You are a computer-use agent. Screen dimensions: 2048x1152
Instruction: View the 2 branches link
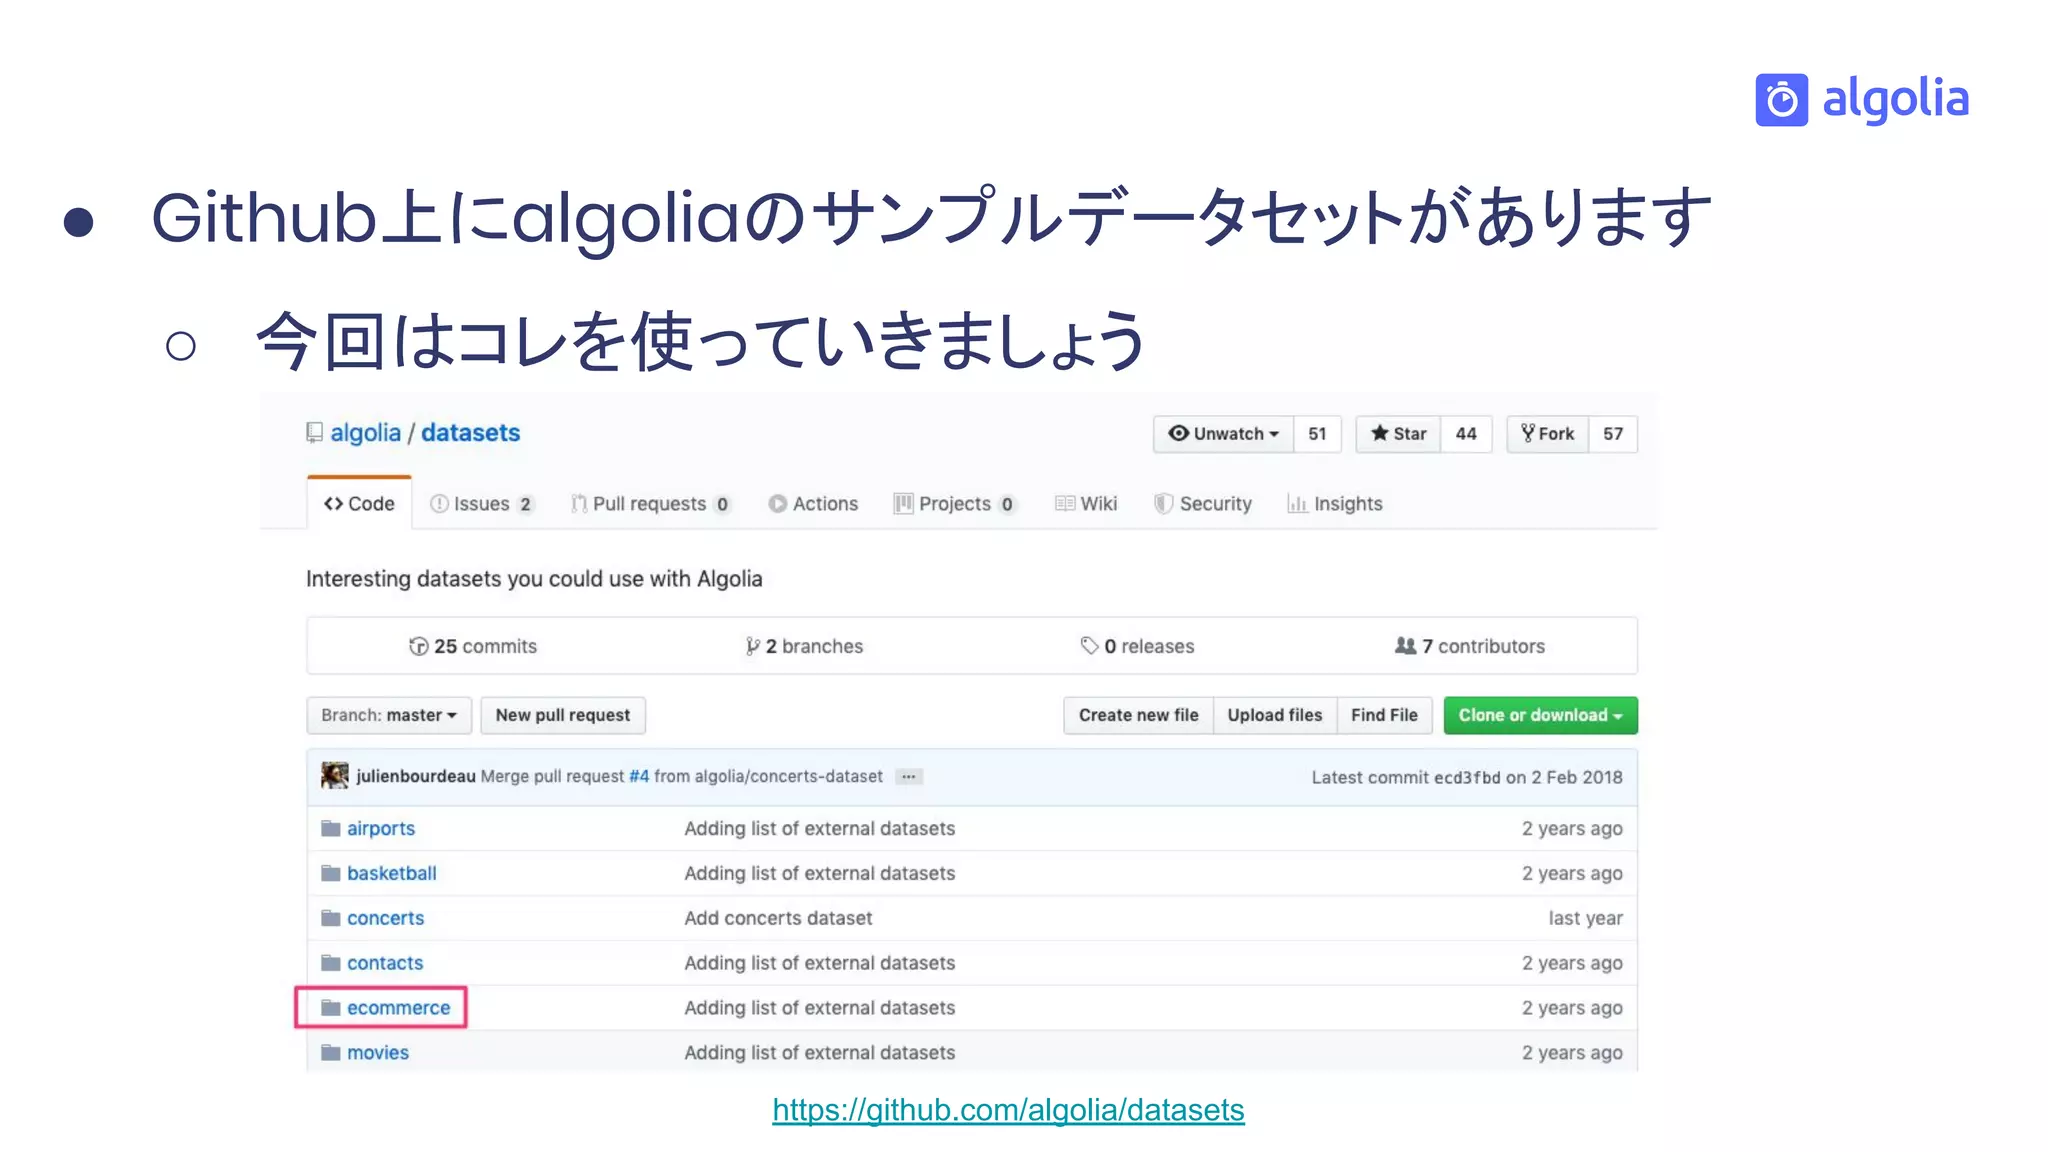pos(804,646)
